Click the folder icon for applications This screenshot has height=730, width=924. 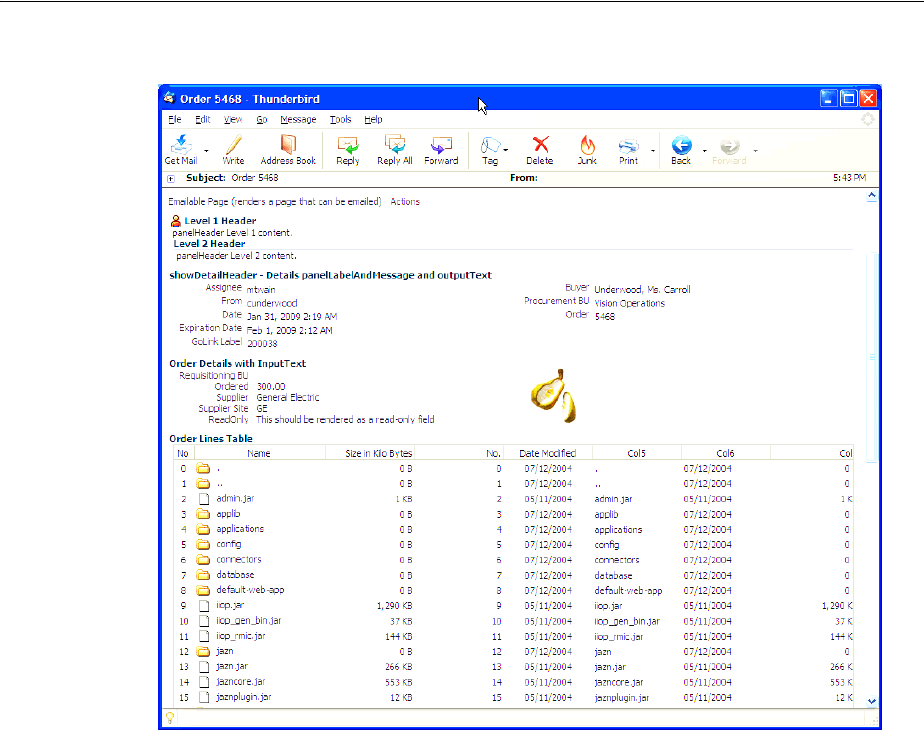pyautogui.click(x=203, y=529)
